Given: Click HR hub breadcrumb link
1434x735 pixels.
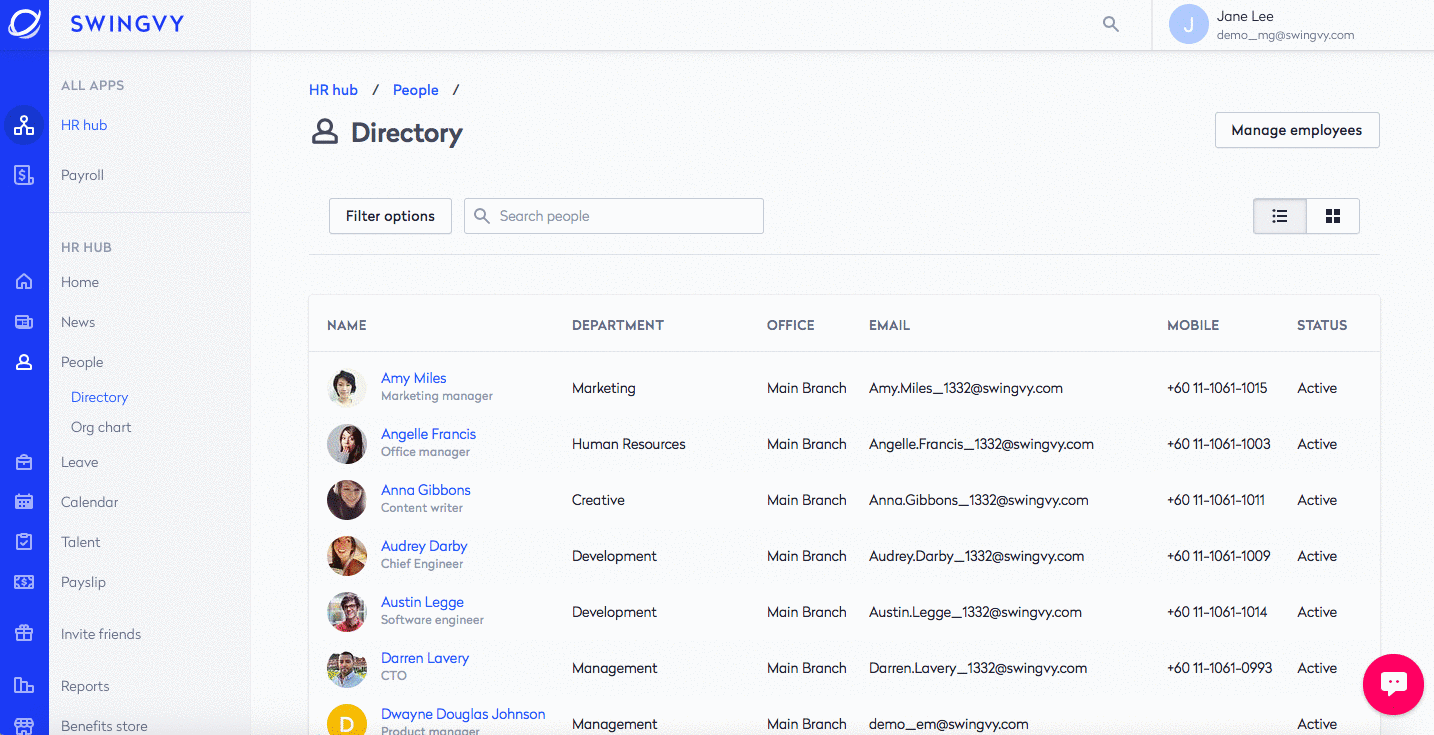Looking at the screenshot, I should (x=333, y=90).
